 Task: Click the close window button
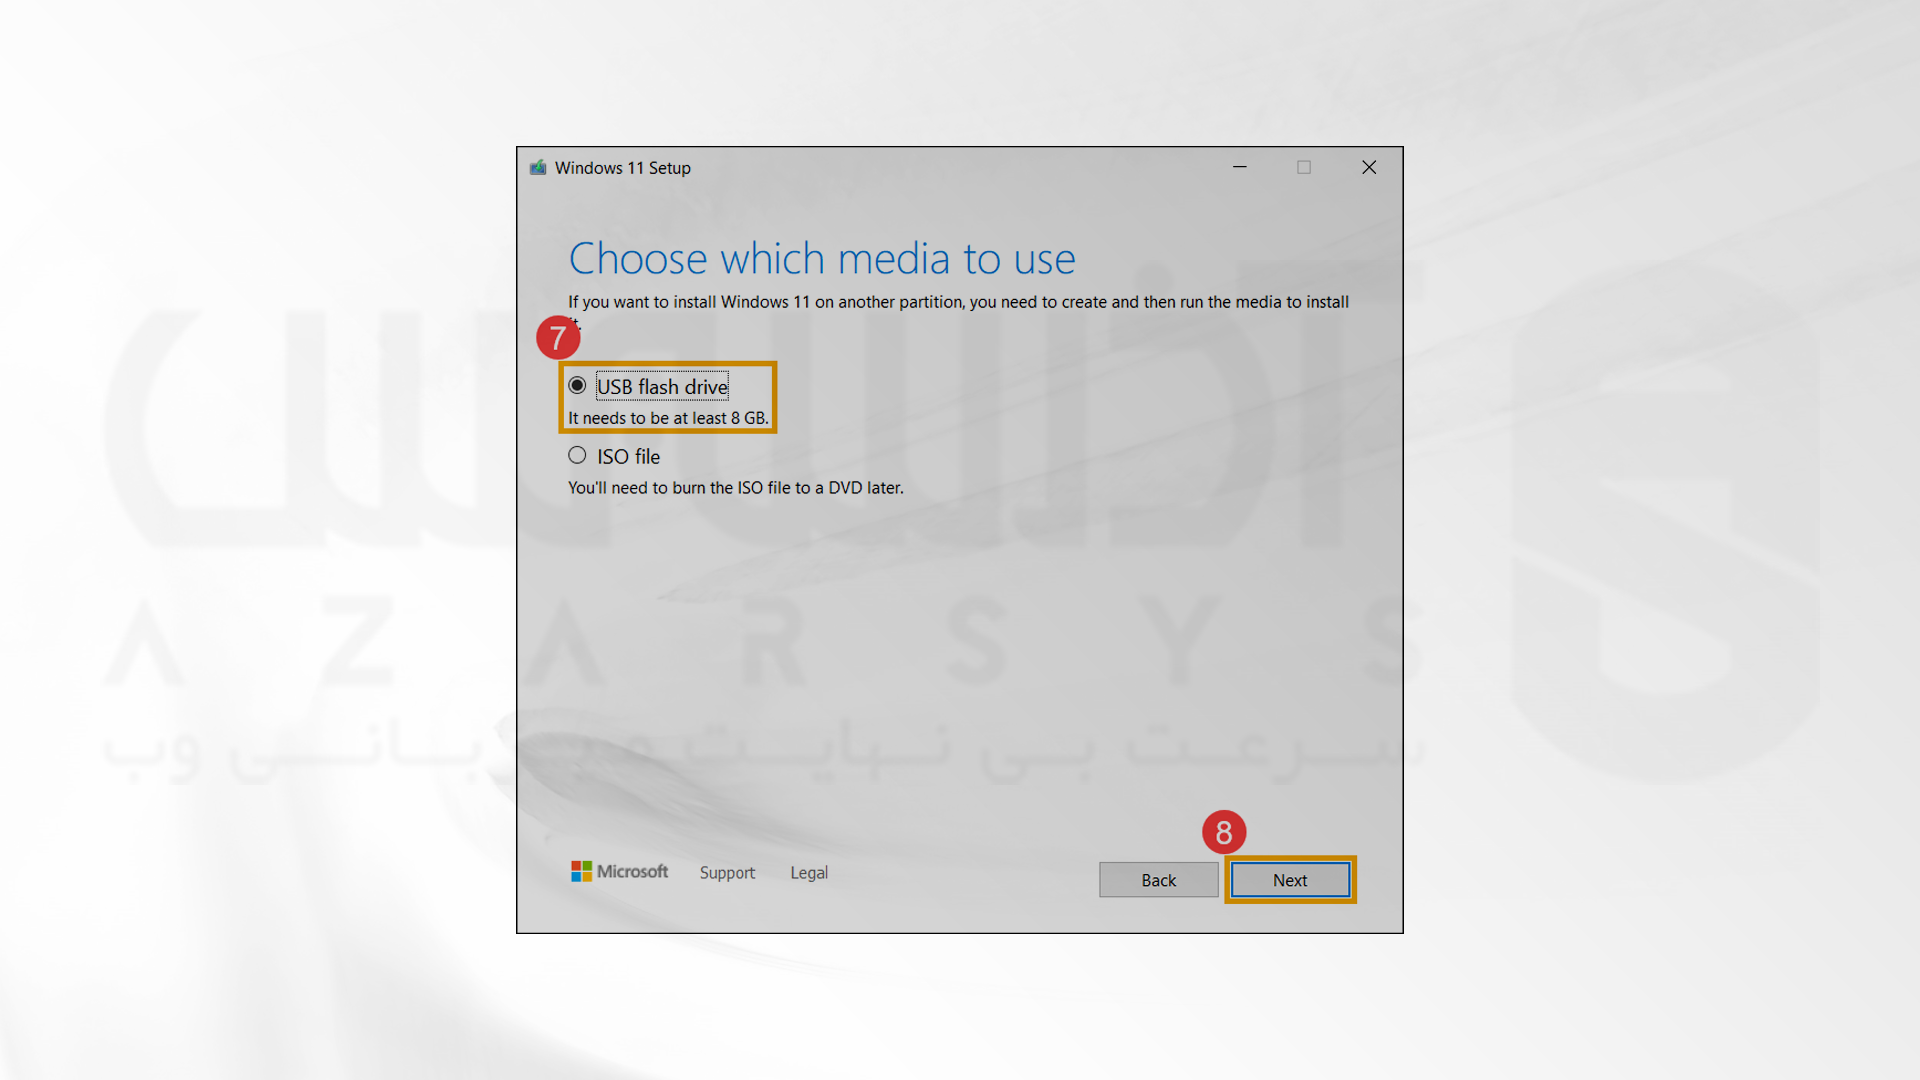(x=1369, y=167)
